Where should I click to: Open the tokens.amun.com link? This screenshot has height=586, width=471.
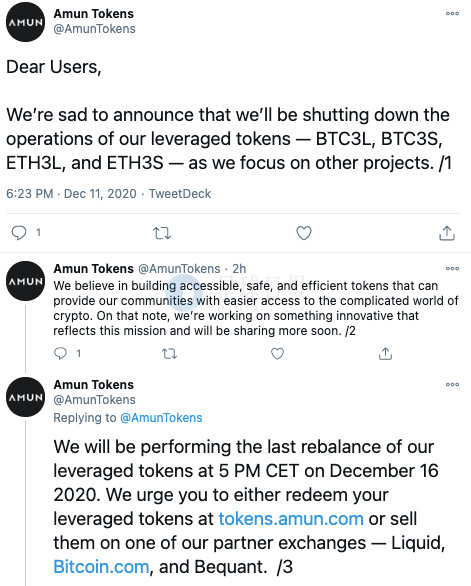coord(291,519)
